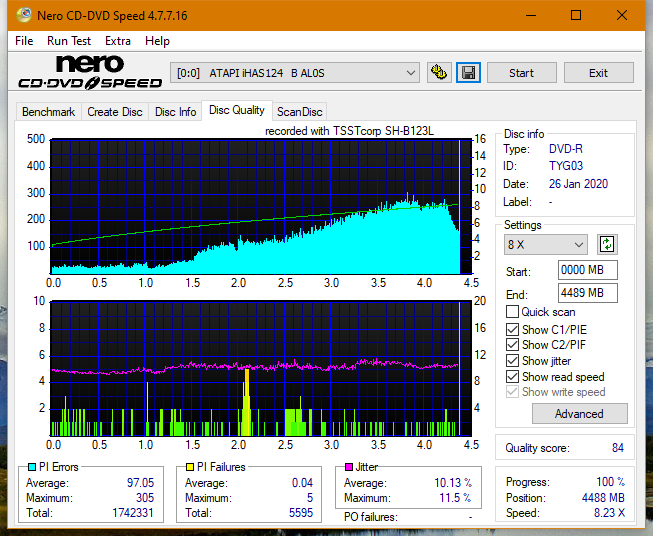This screenshot has height=536, width=653.
Task: Click the Speed value 8.23 X
Action: [609, 513]
